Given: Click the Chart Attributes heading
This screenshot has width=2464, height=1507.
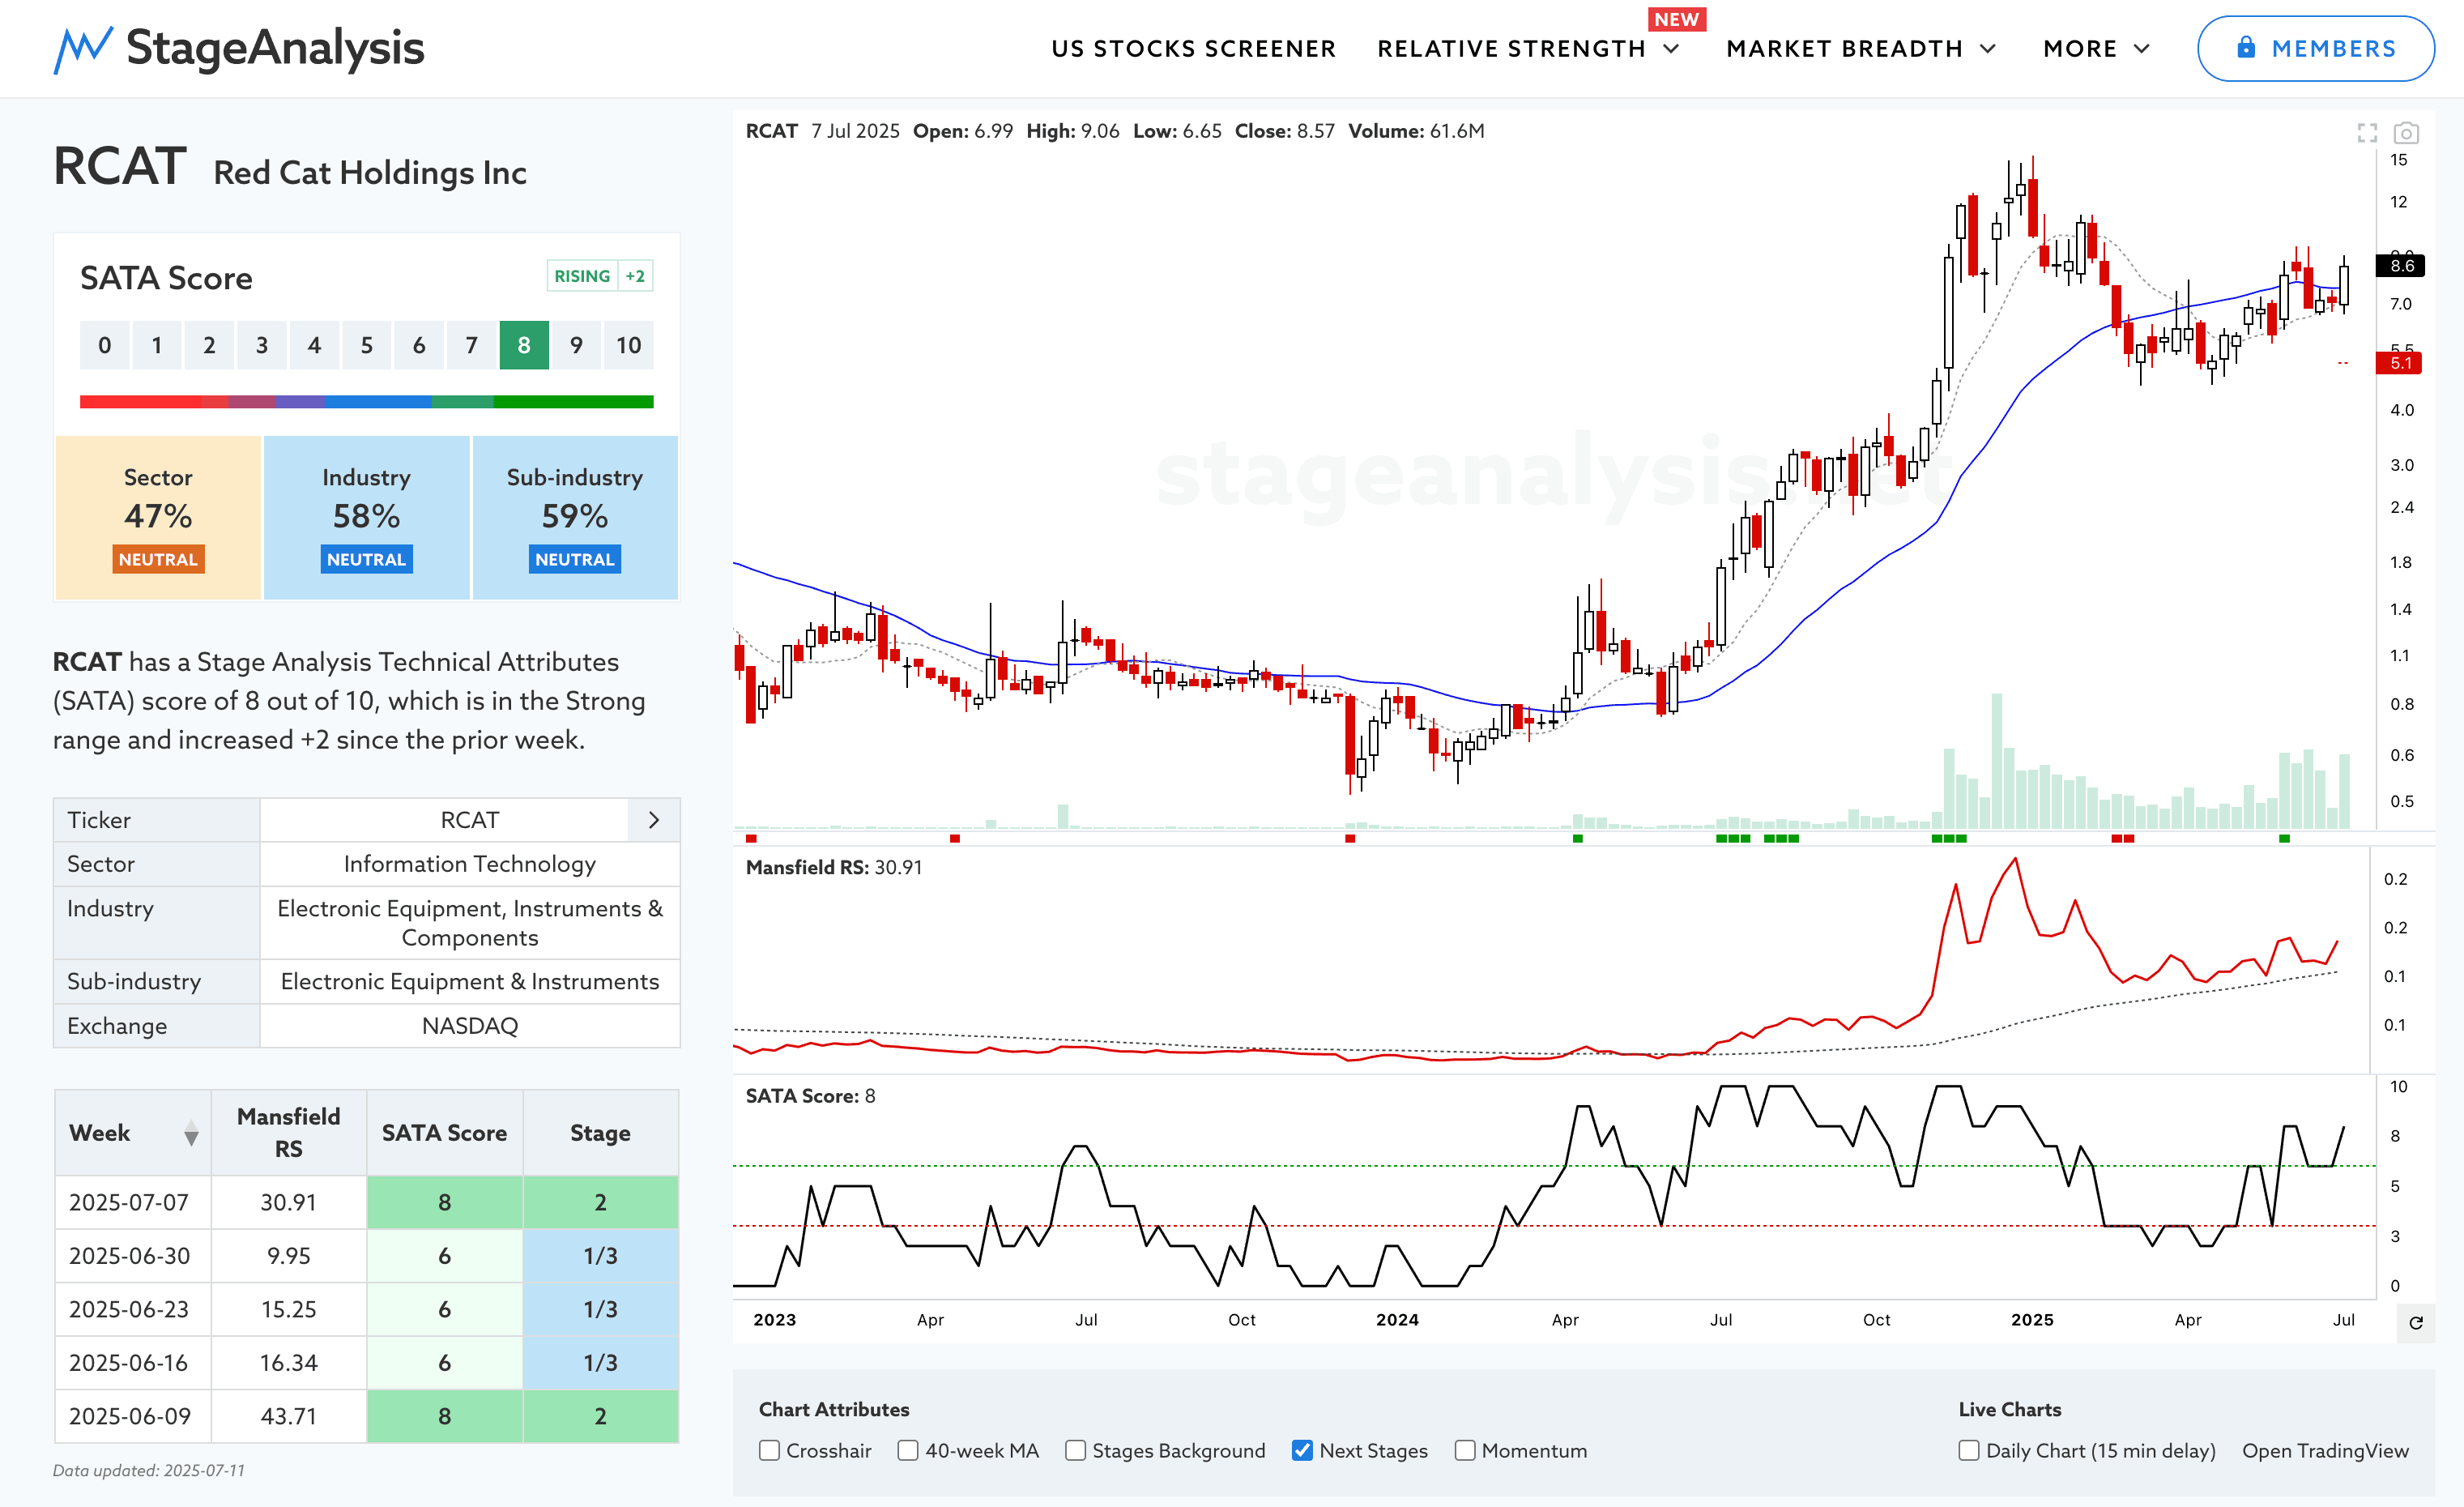Looking at the screenshot, I should click(834, 1409).
